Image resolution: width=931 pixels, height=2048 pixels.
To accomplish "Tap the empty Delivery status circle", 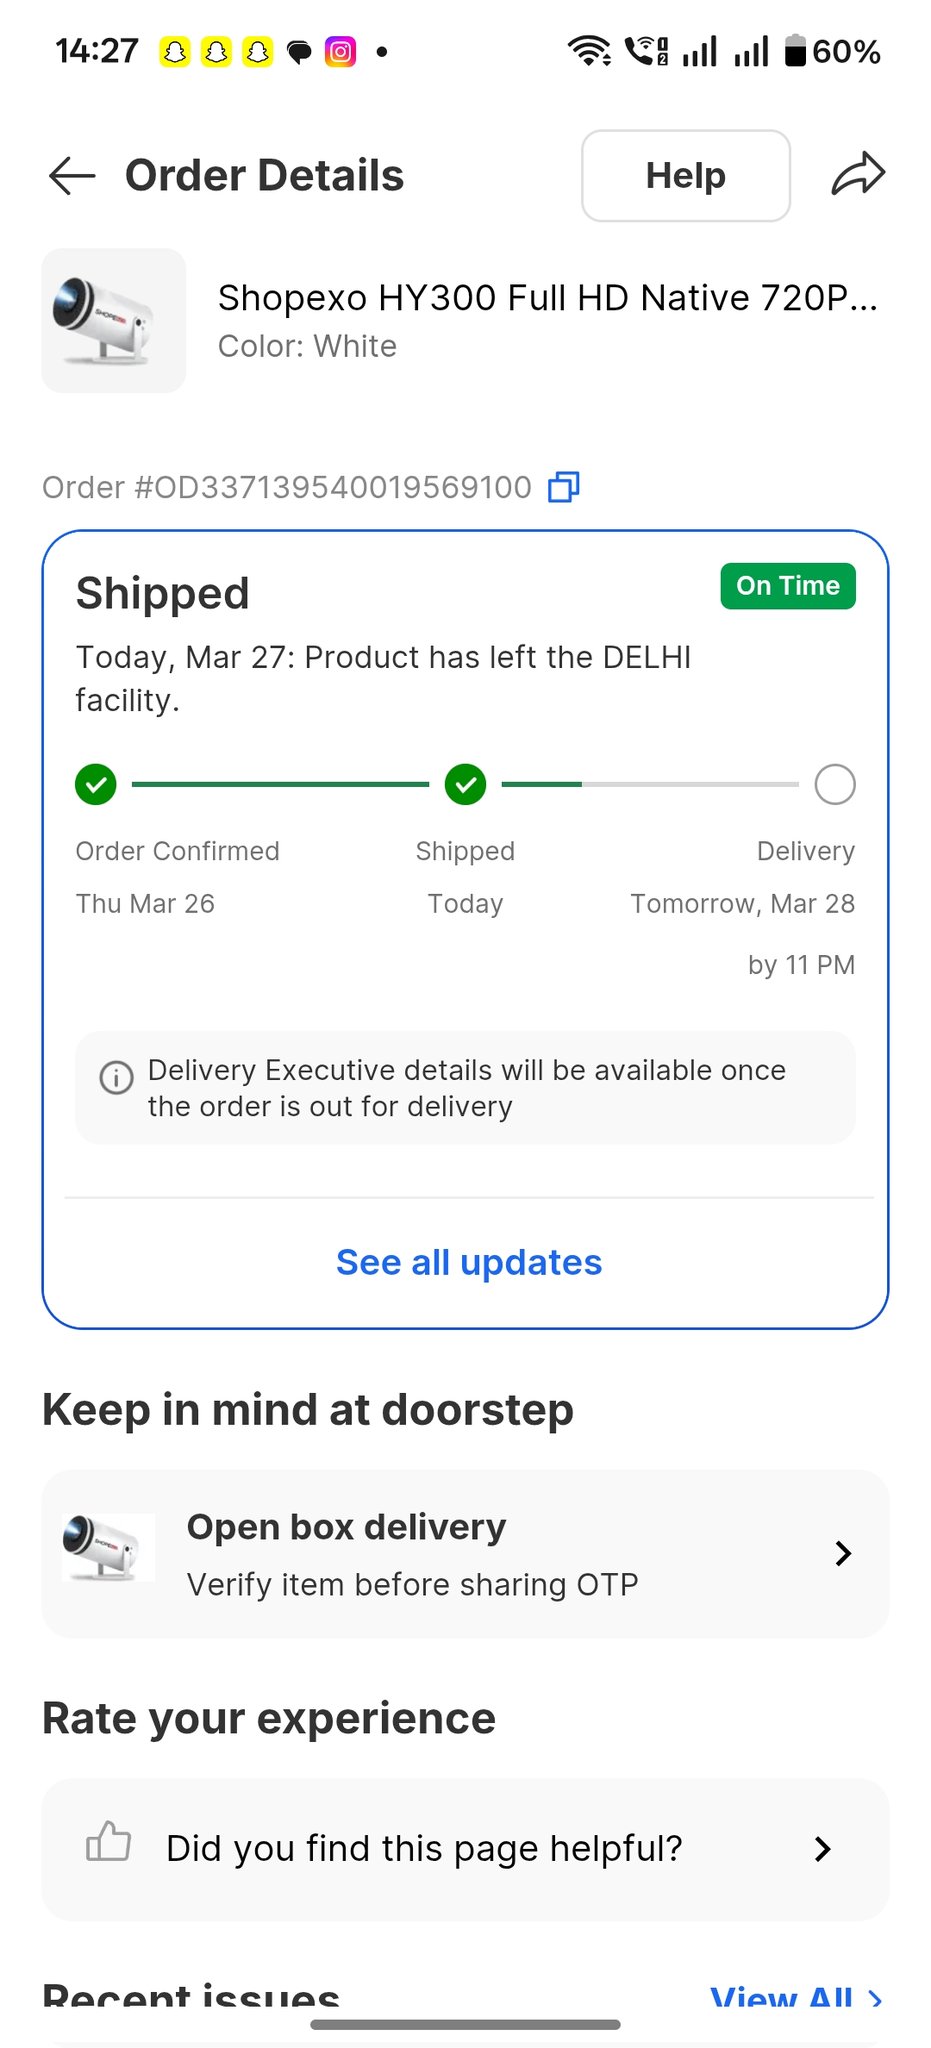I will [x=835, y=785].
